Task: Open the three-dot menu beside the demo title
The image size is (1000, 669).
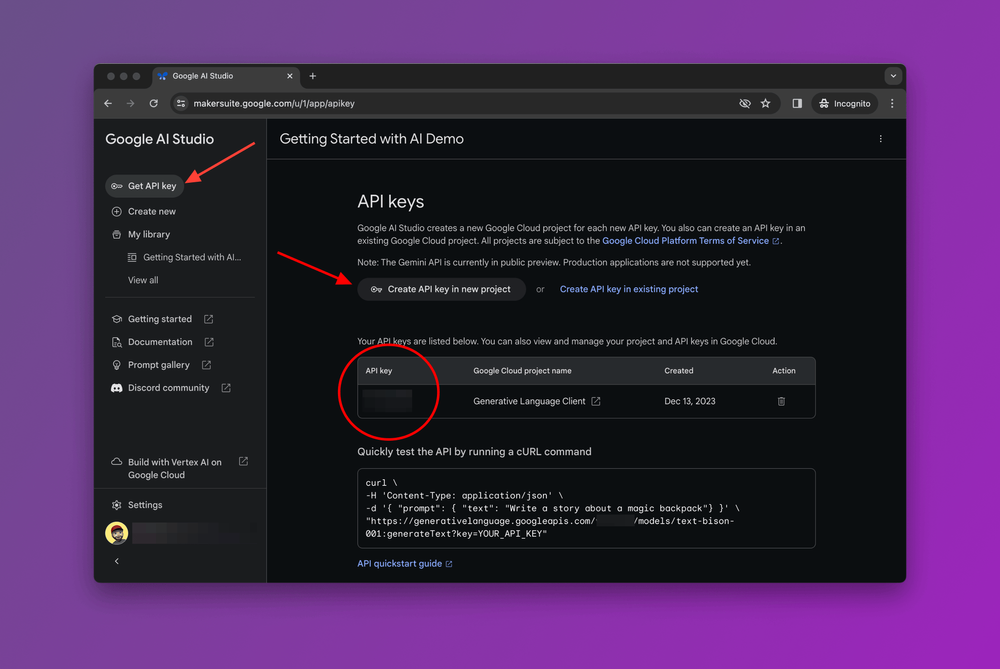Action: point(880,139)
